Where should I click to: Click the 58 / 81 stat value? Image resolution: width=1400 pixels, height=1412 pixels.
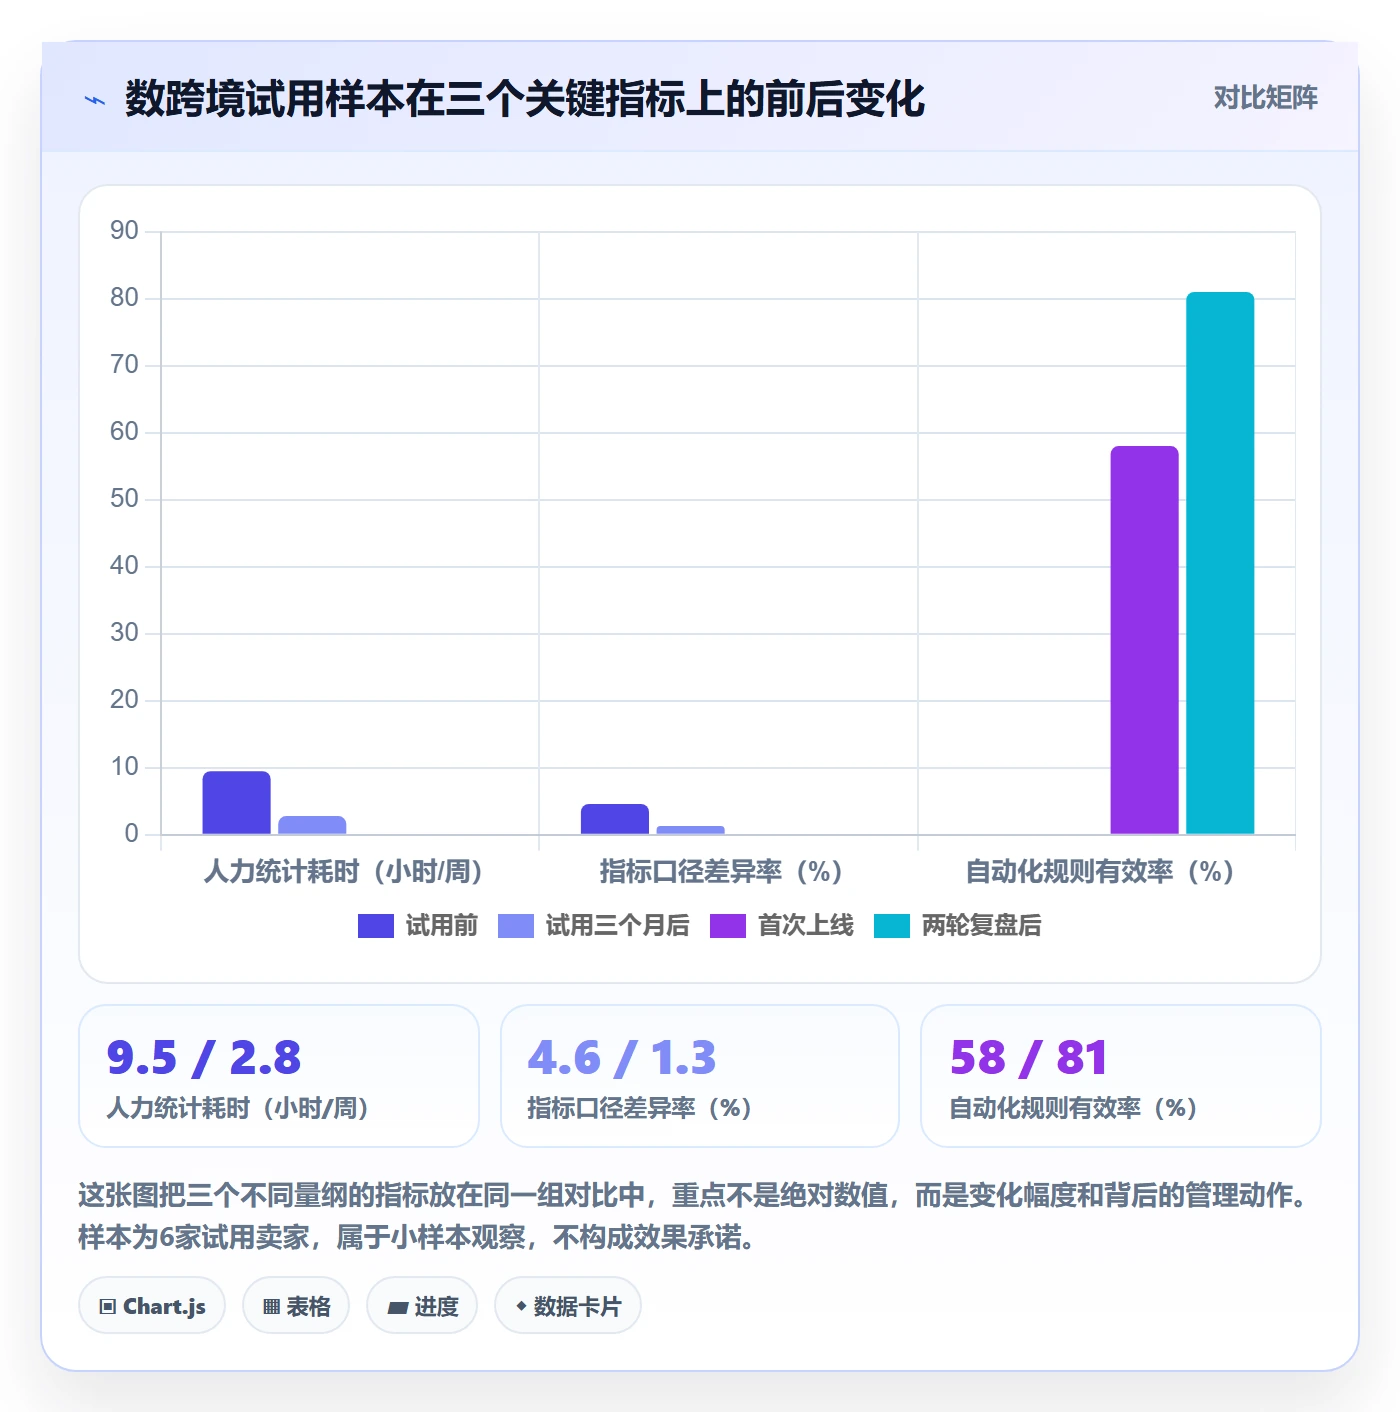point(1029,1058)
